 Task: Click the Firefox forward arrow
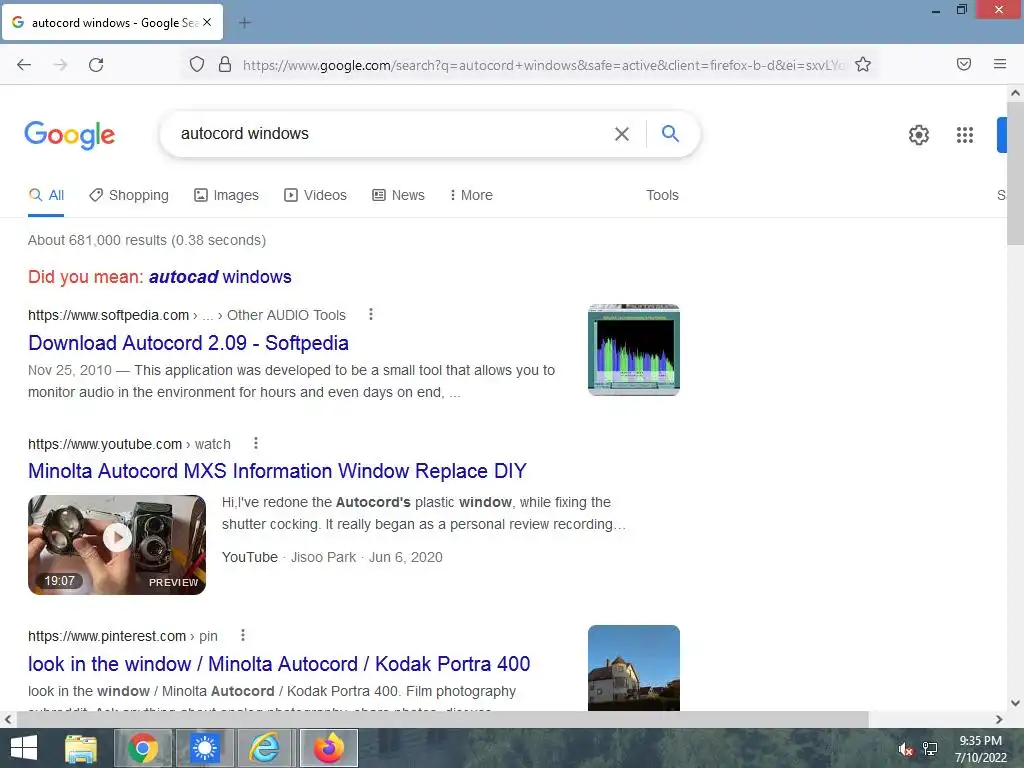click(x=60, y=65)
